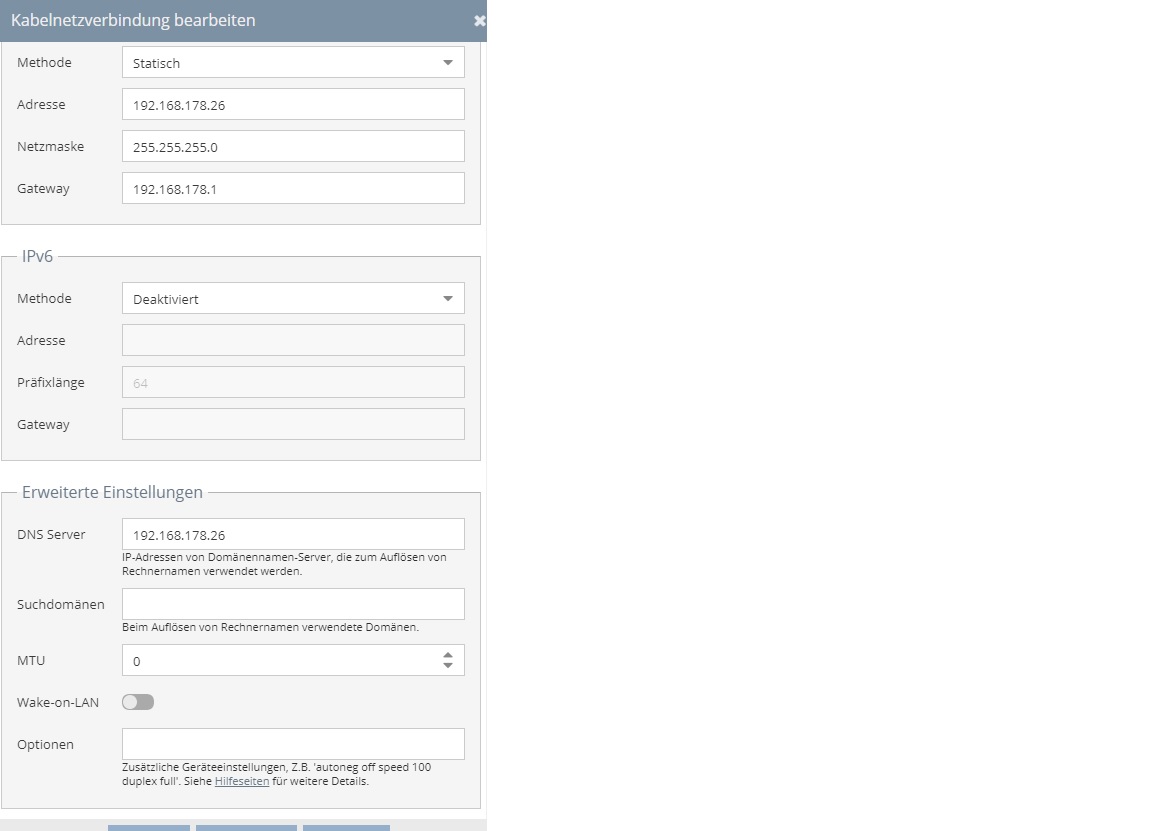The height and width of the screenshot is (831, 1152).
Task: Click the 'Beim Auflösen von Rechnernamen' hint text
Action: coord(270,627)
